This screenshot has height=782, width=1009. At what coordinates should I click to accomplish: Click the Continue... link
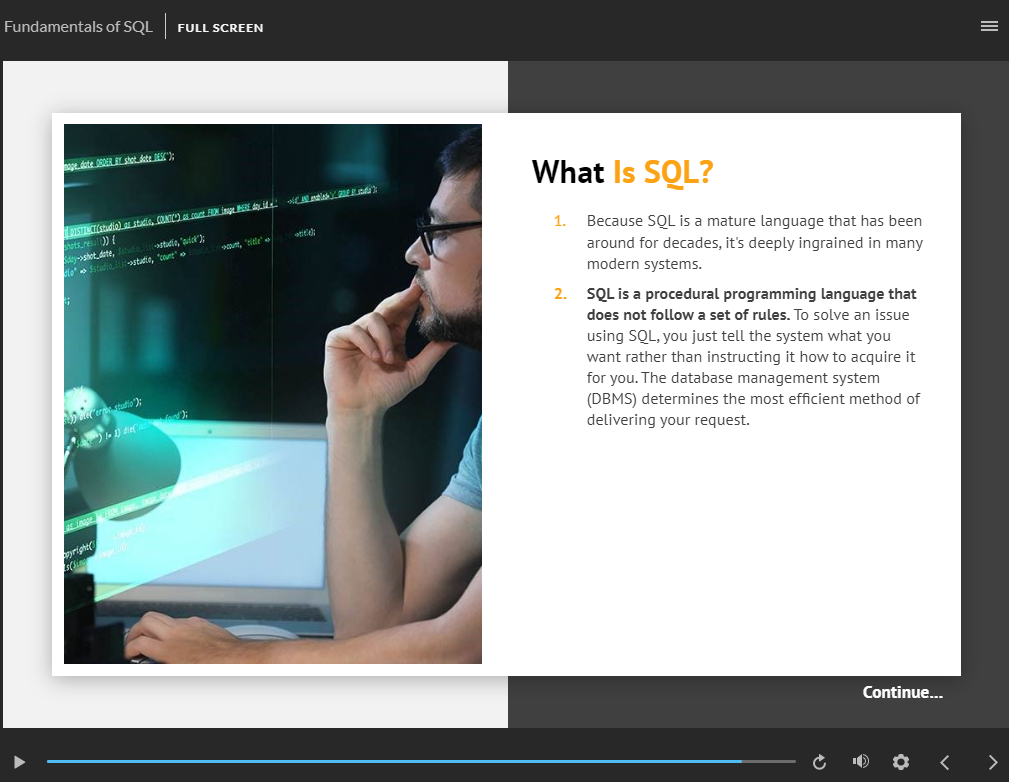(x=902, y=692)
